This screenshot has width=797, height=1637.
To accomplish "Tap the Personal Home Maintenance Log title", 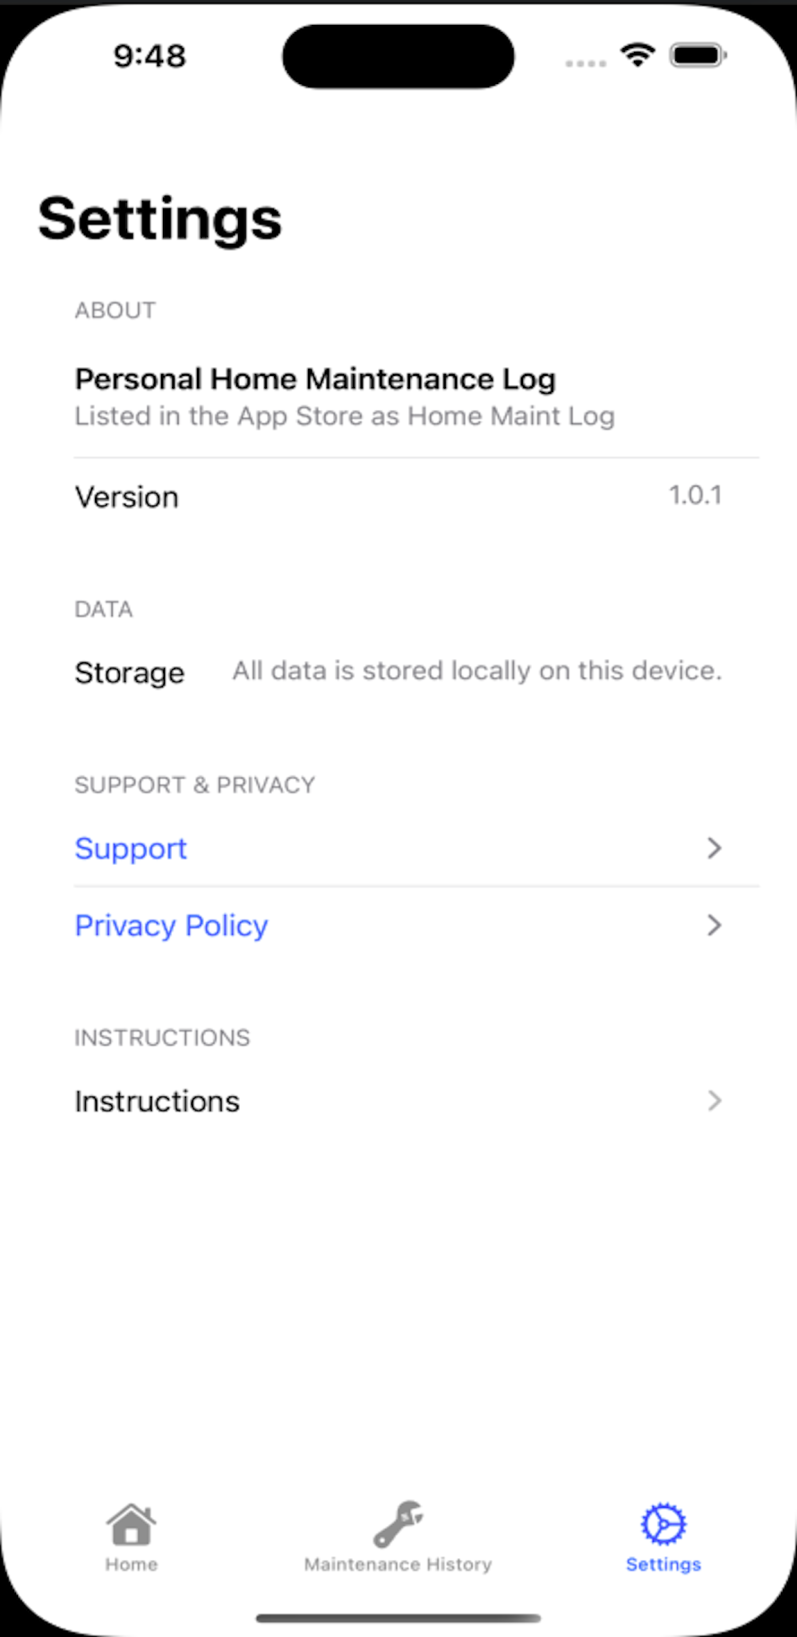I will (x=315, y=379).
